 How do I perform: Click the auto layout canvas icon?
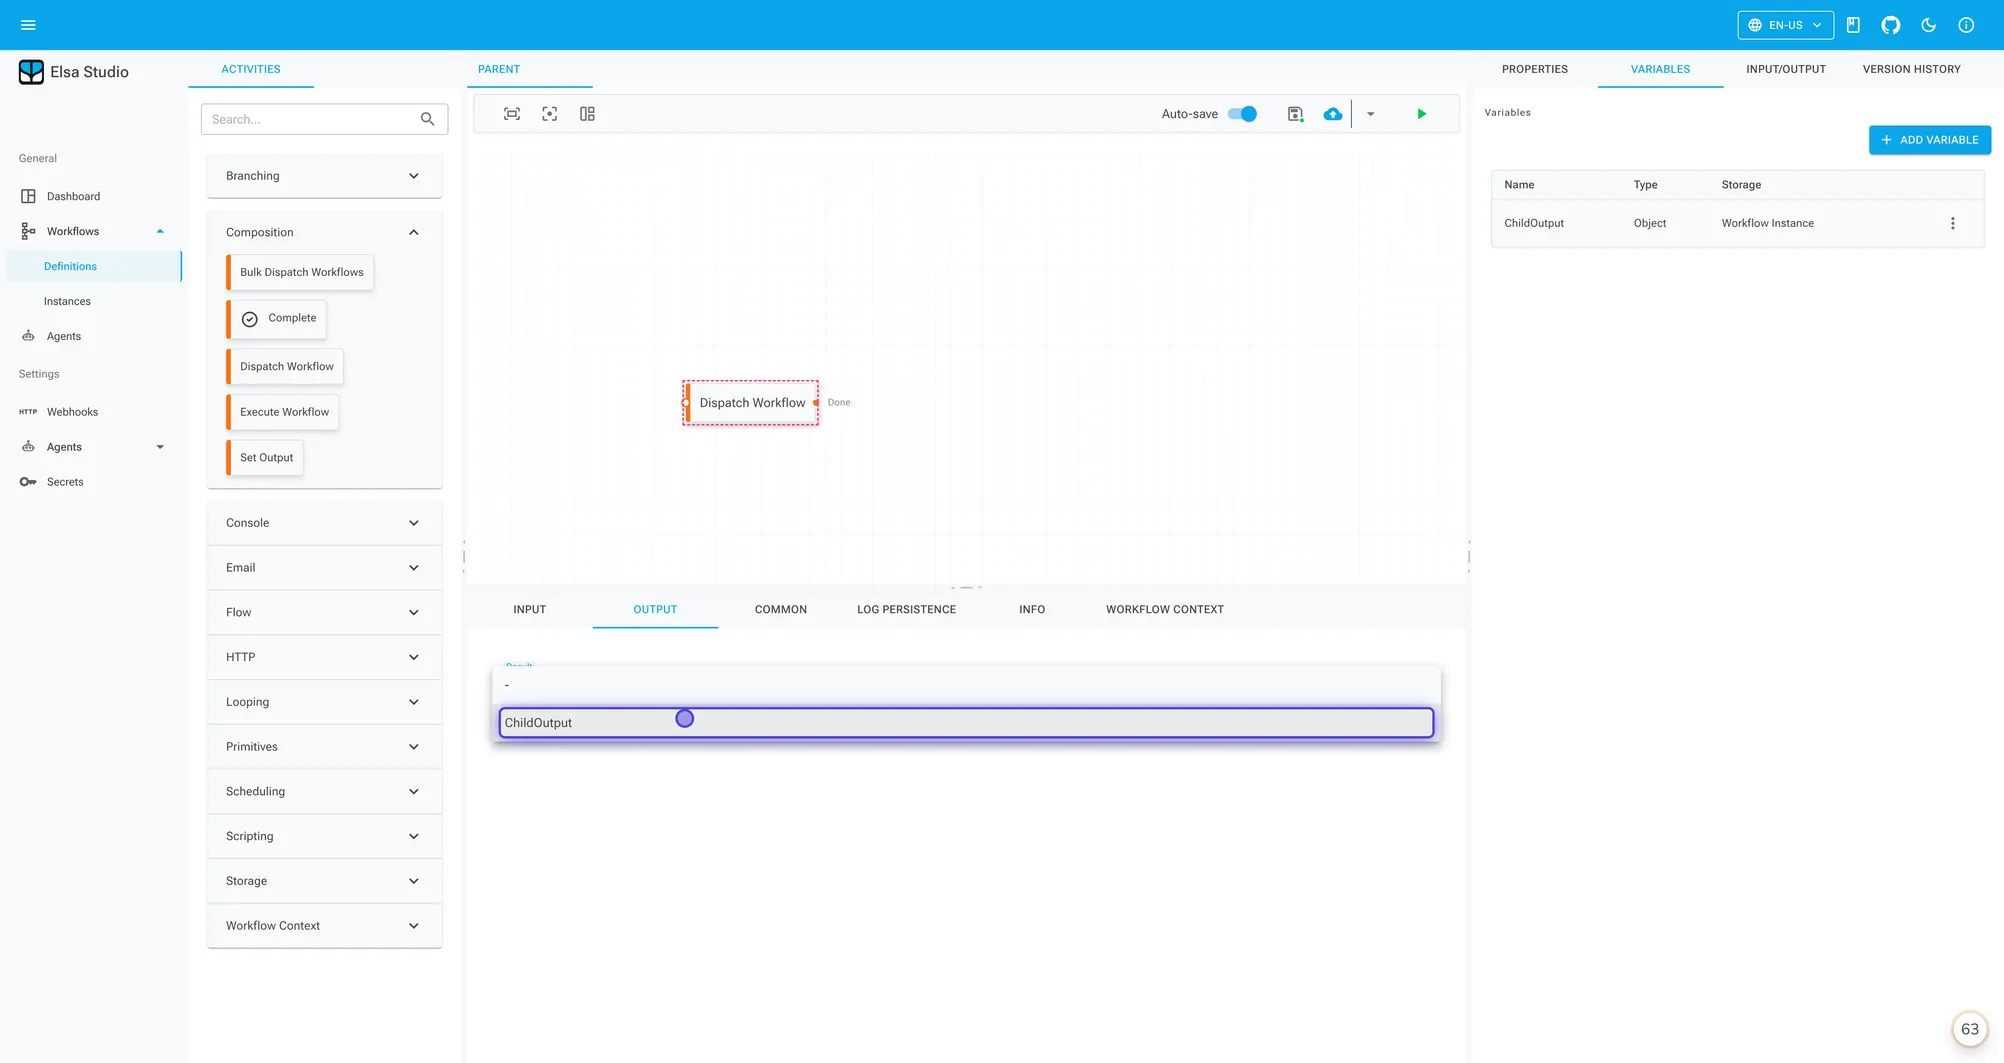(x=587, y=114)
